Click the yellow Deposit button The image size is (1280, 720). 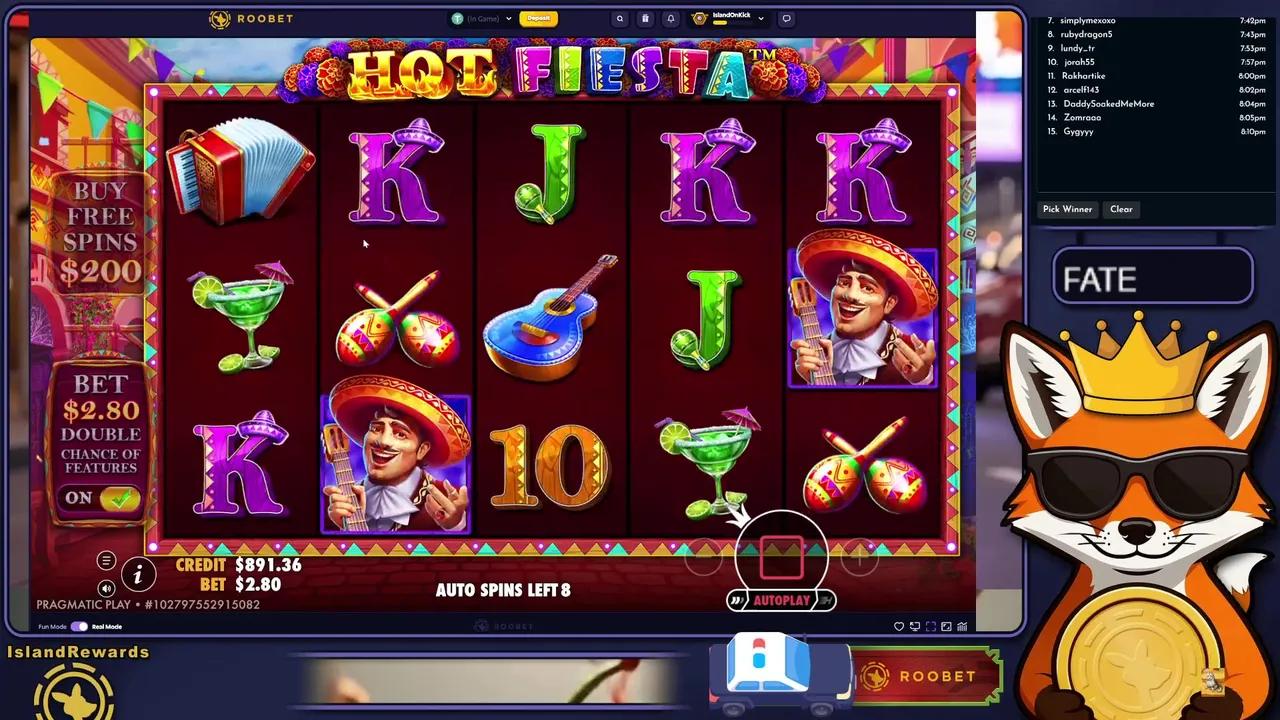(x=539, y=18)
